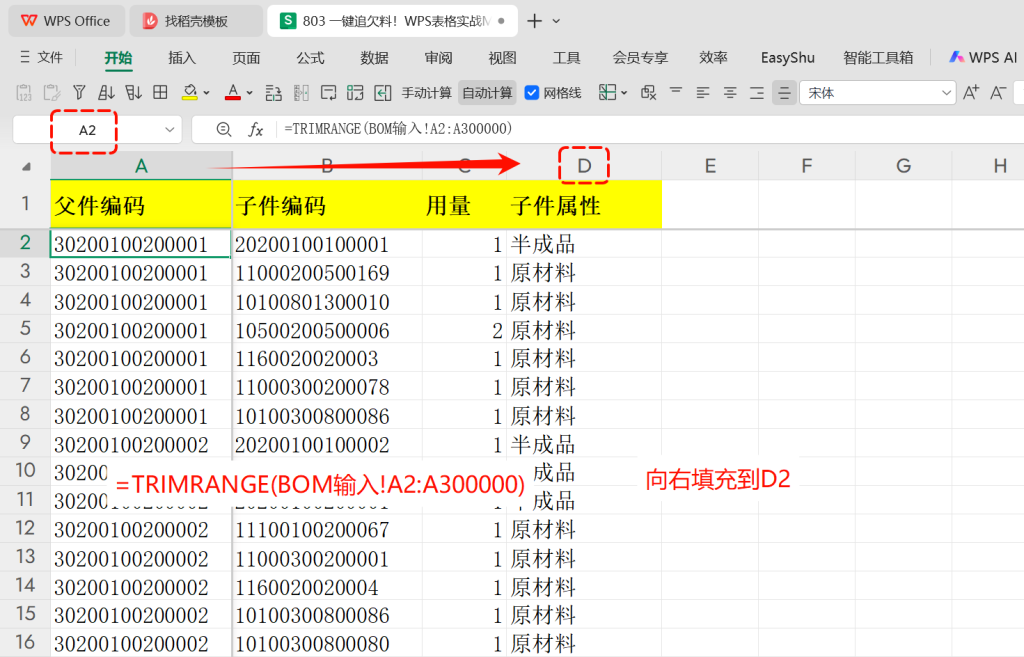Sort descending with the funnel-arrow icon
1024x657 pixels.
(x=133, y=93)
